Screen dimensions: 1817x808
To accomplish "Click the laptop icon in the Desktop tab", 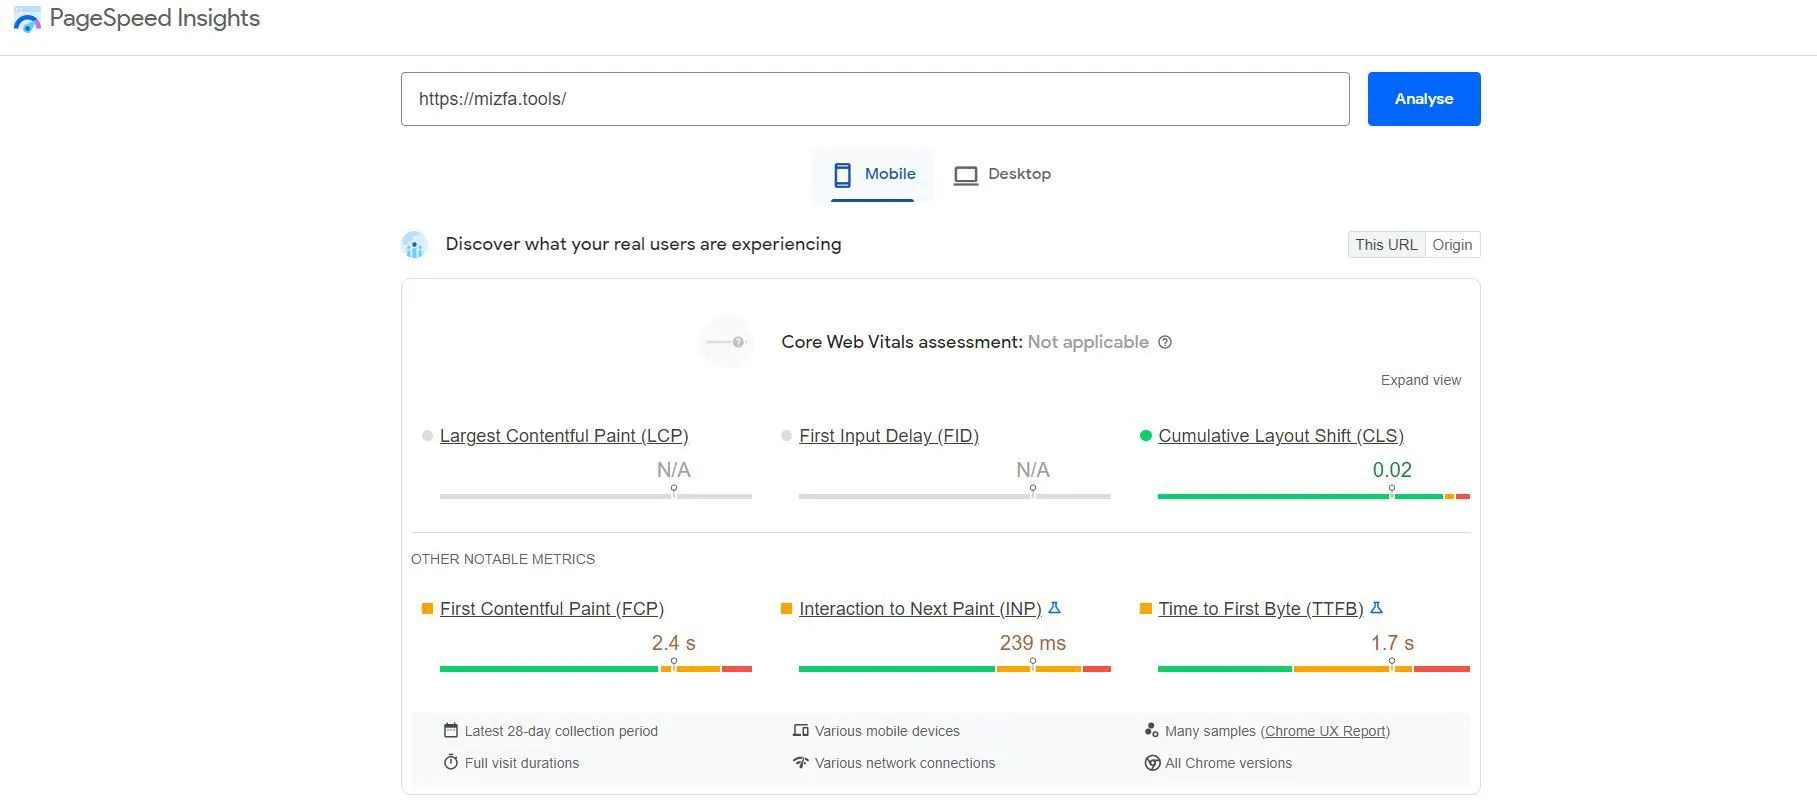I will click(965, 176).
